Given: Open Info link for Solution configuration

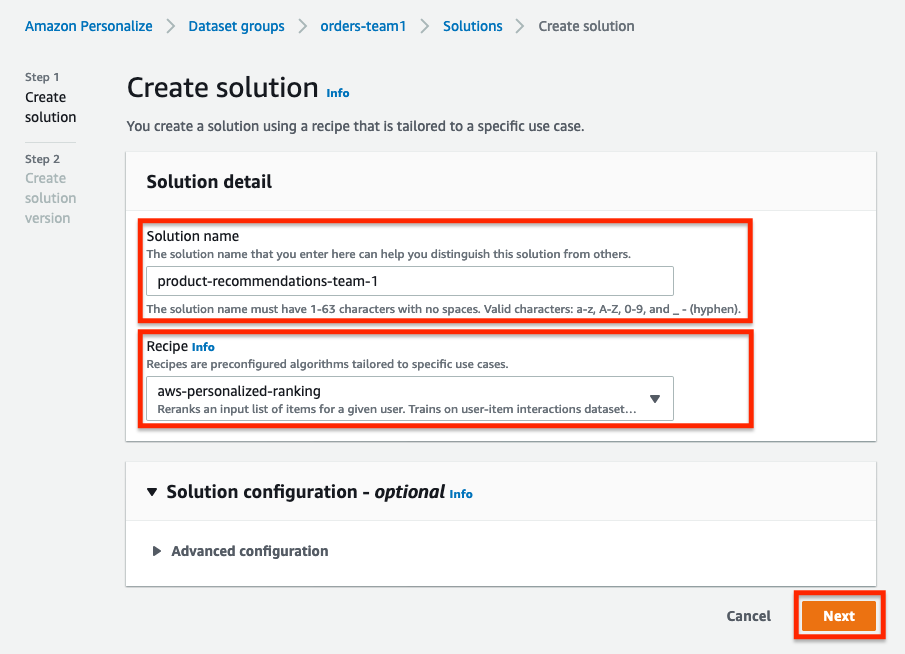Looking at the screenshot, I should pyautogui.click(x=461, y=494).
